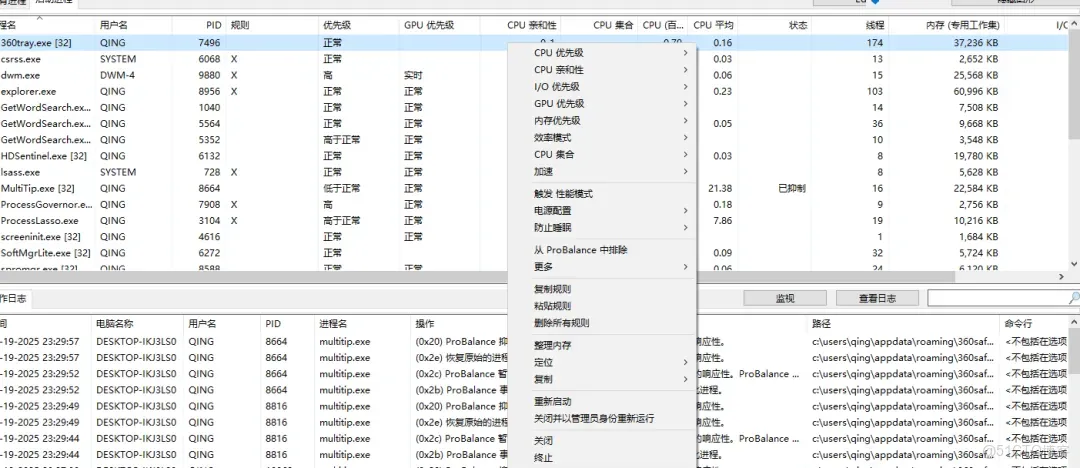
Task: Click the down arrow of the process list vertical scrollbar
Action: (x=1074, y=264)
